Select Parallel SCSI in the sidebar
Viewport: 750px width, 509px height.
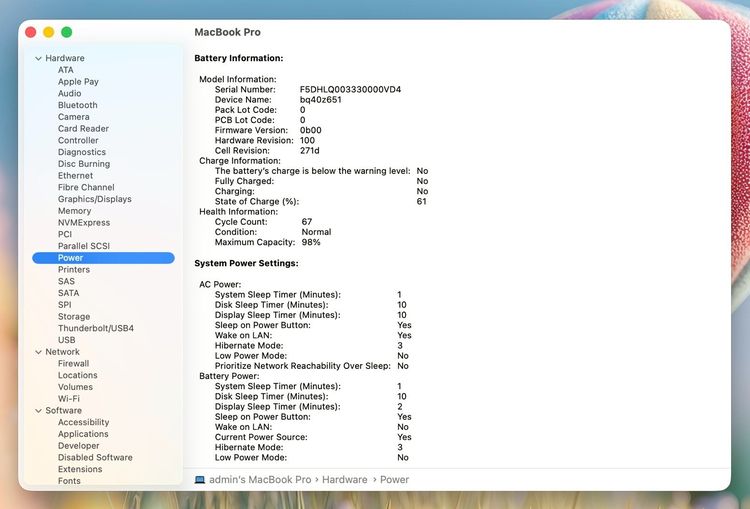(84, 246)
